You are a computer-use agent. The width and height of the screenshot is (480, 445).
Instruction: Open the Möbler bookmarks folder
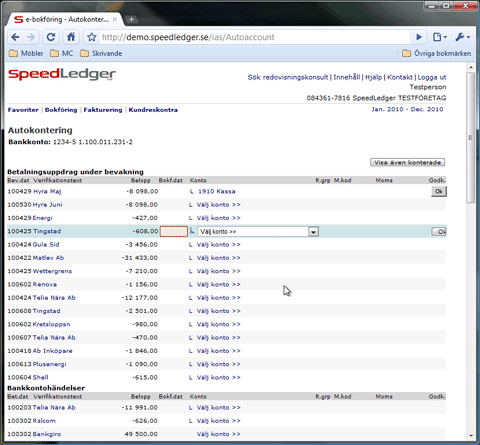coord(26,53)
